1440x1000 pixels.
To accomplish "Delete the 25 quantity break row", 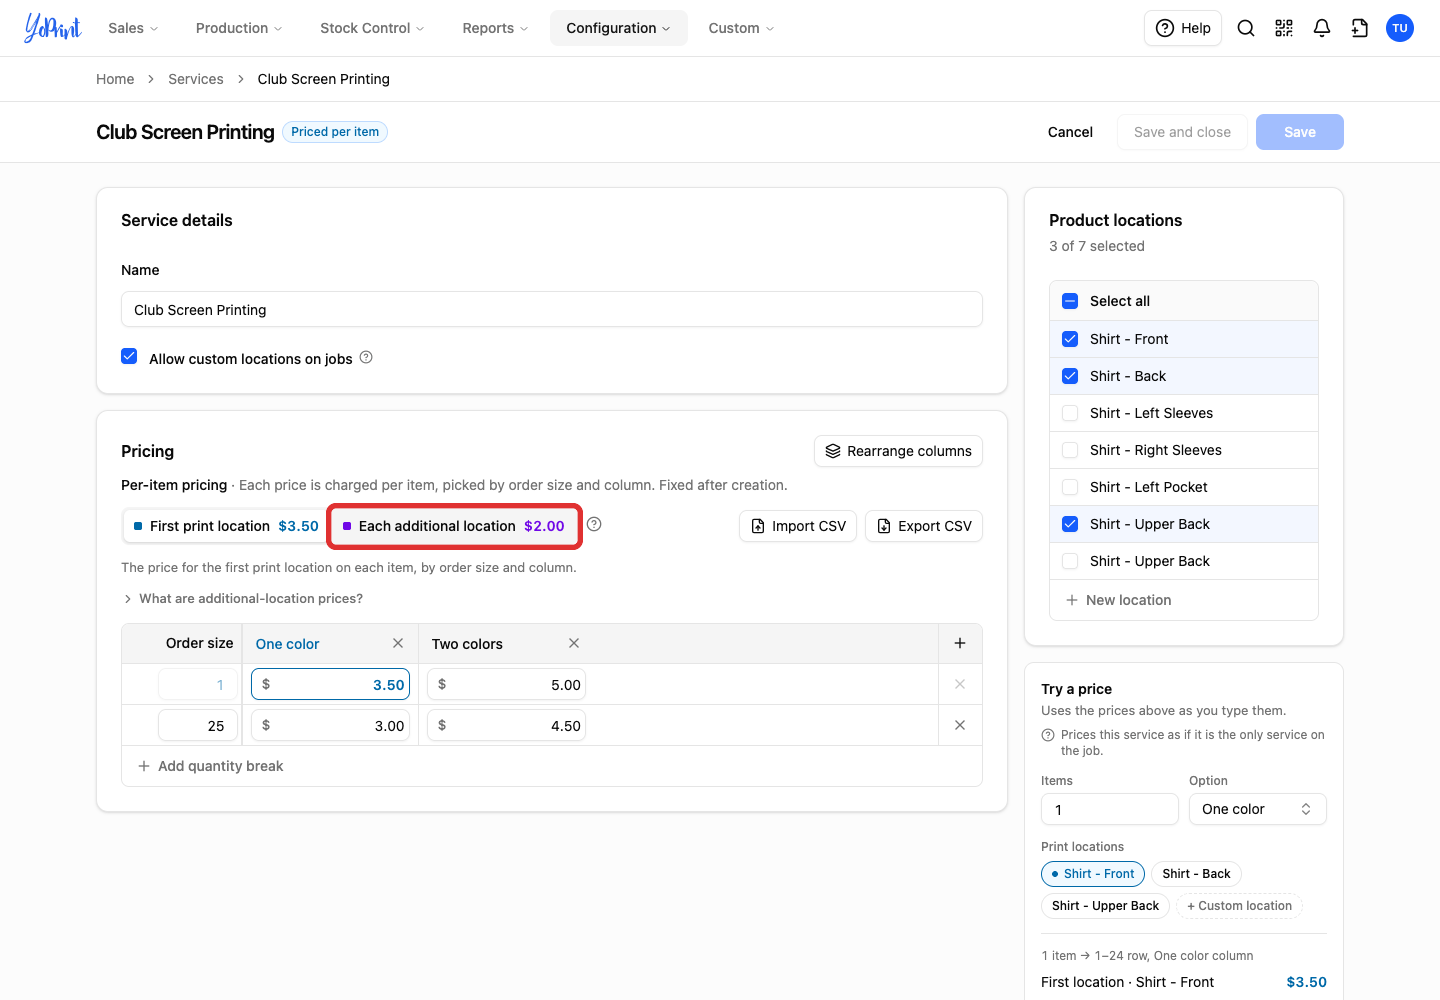I will (x=960, y=725).
